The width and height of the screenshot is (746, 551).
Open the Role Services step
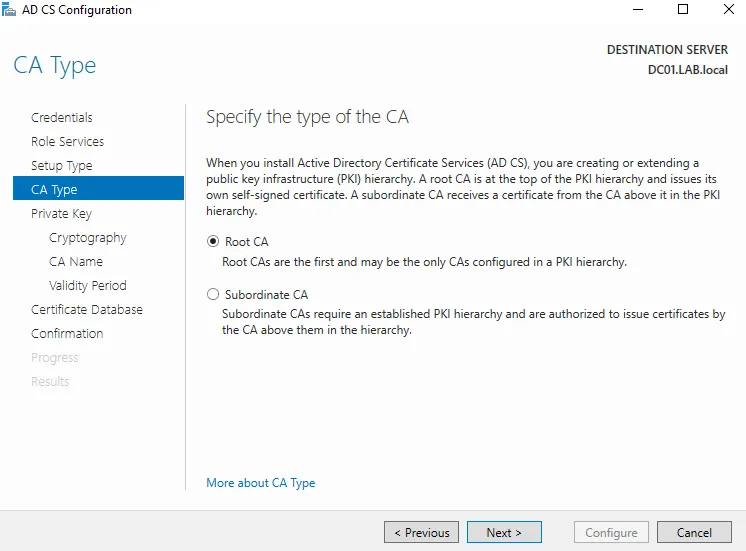pos(68,141)
